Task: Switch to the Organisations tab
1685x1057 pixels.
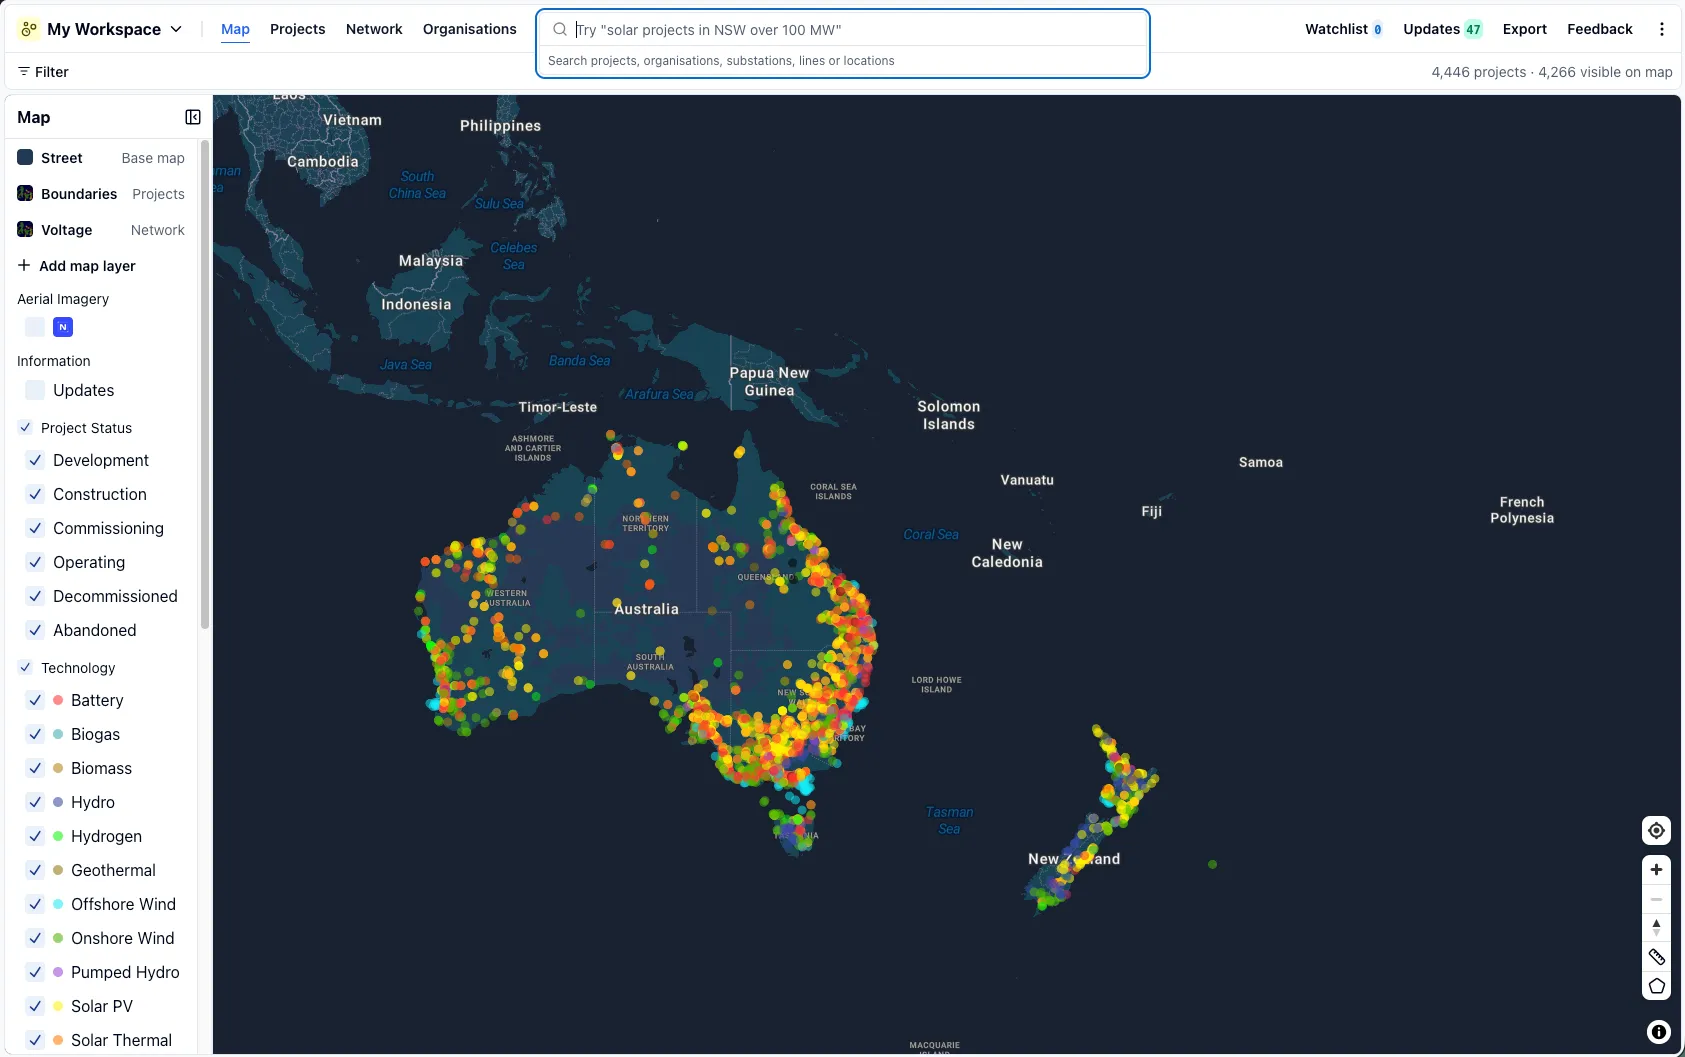Action: [x=470, y=29]
